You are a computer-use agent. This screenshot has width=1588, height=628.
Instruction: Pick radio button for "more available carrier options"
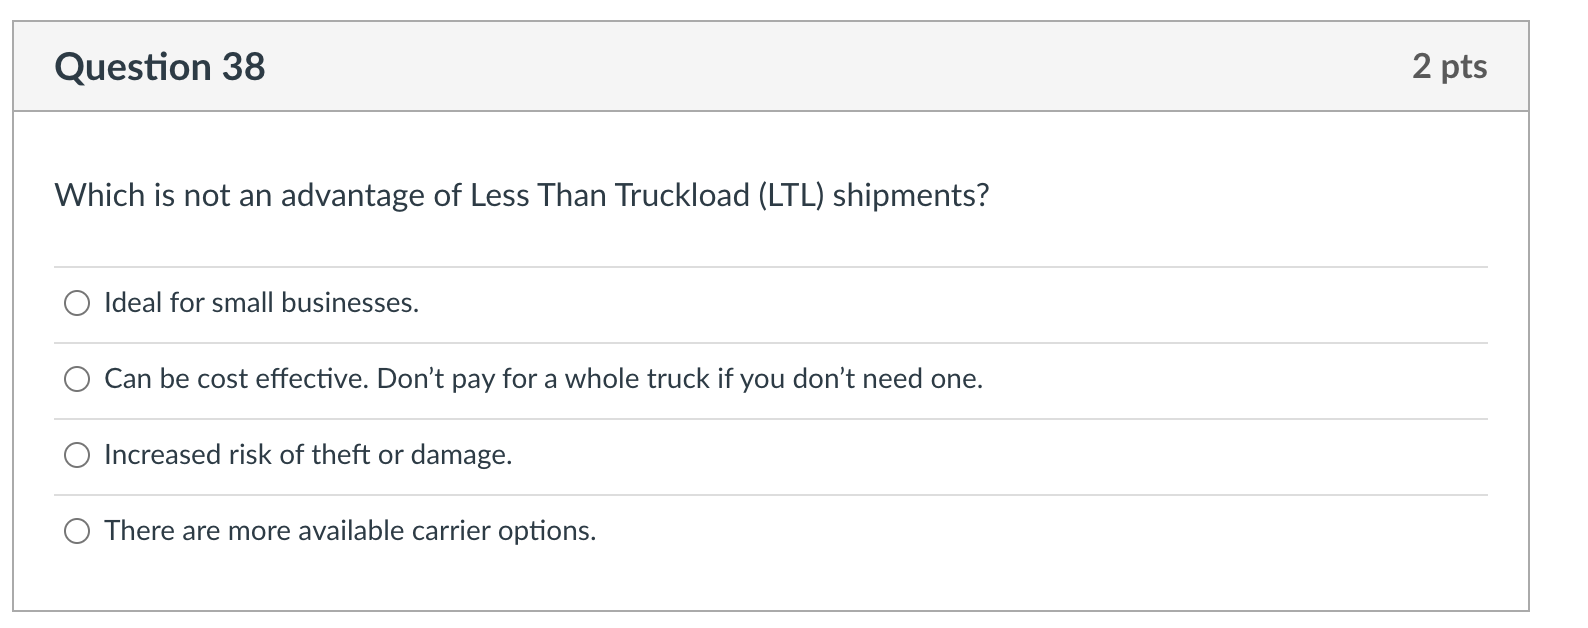[x=78, y=531]
